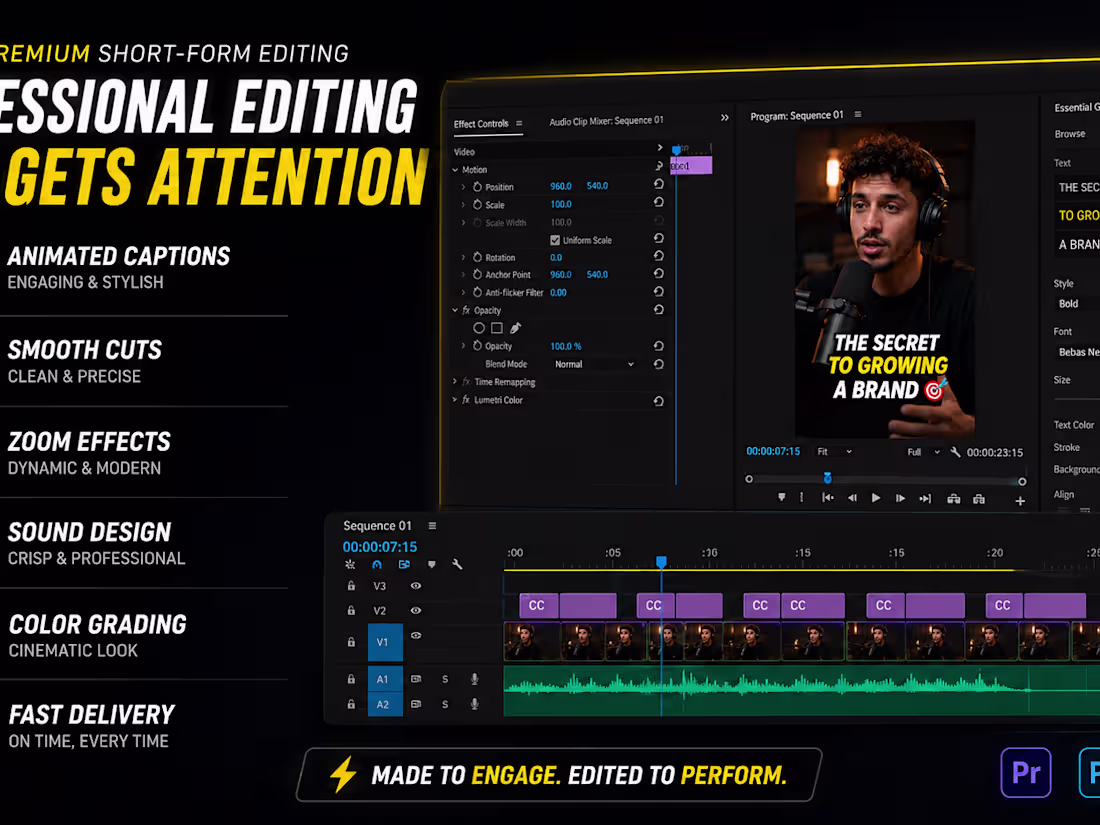The height and width of the screenshot is (825, 1100).
Task: Solo the A1 audio track
Action: [445, 679]
